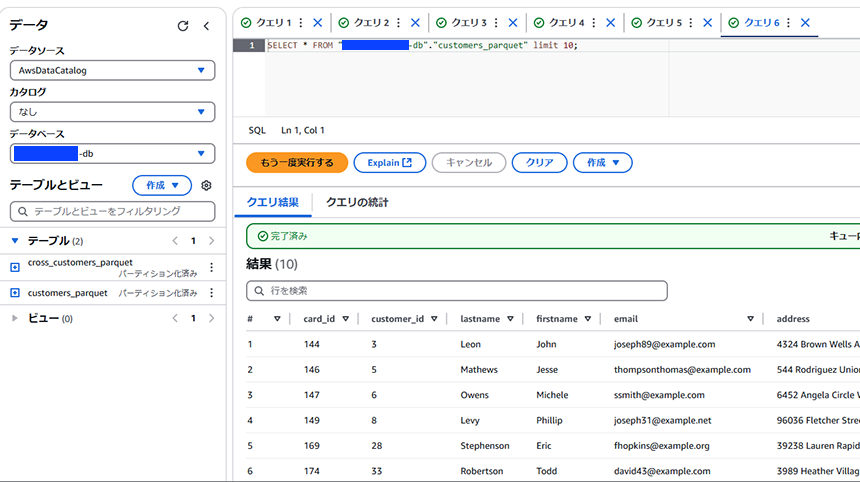Click the Explain button

click(389, 162)
